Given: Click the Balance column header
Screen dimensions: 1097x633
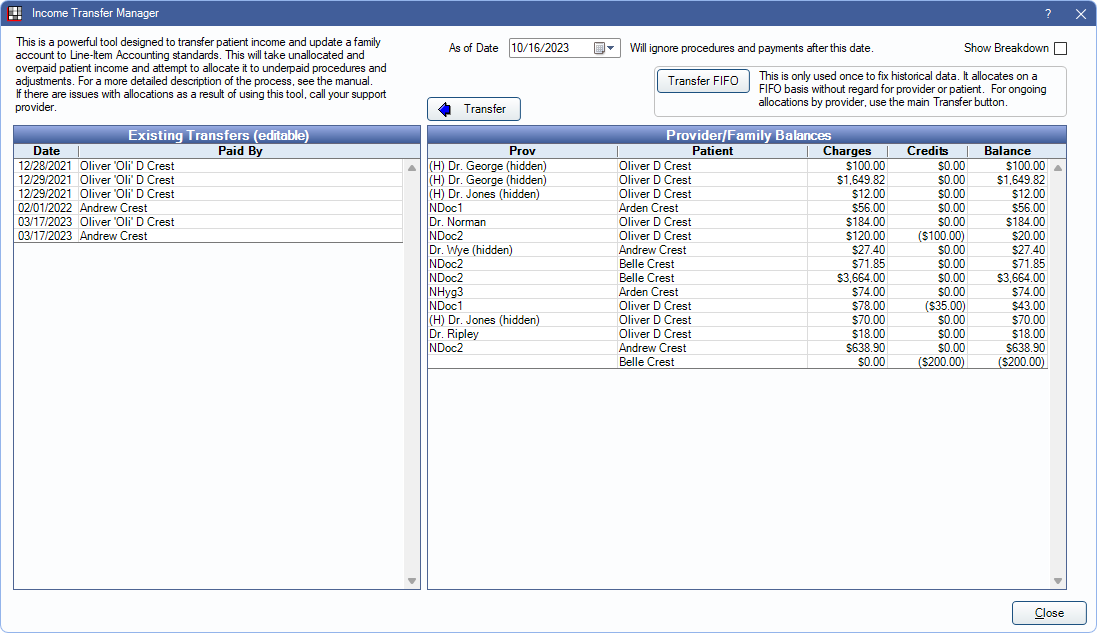Looking at the screenshot, I should click(1007, 151).
